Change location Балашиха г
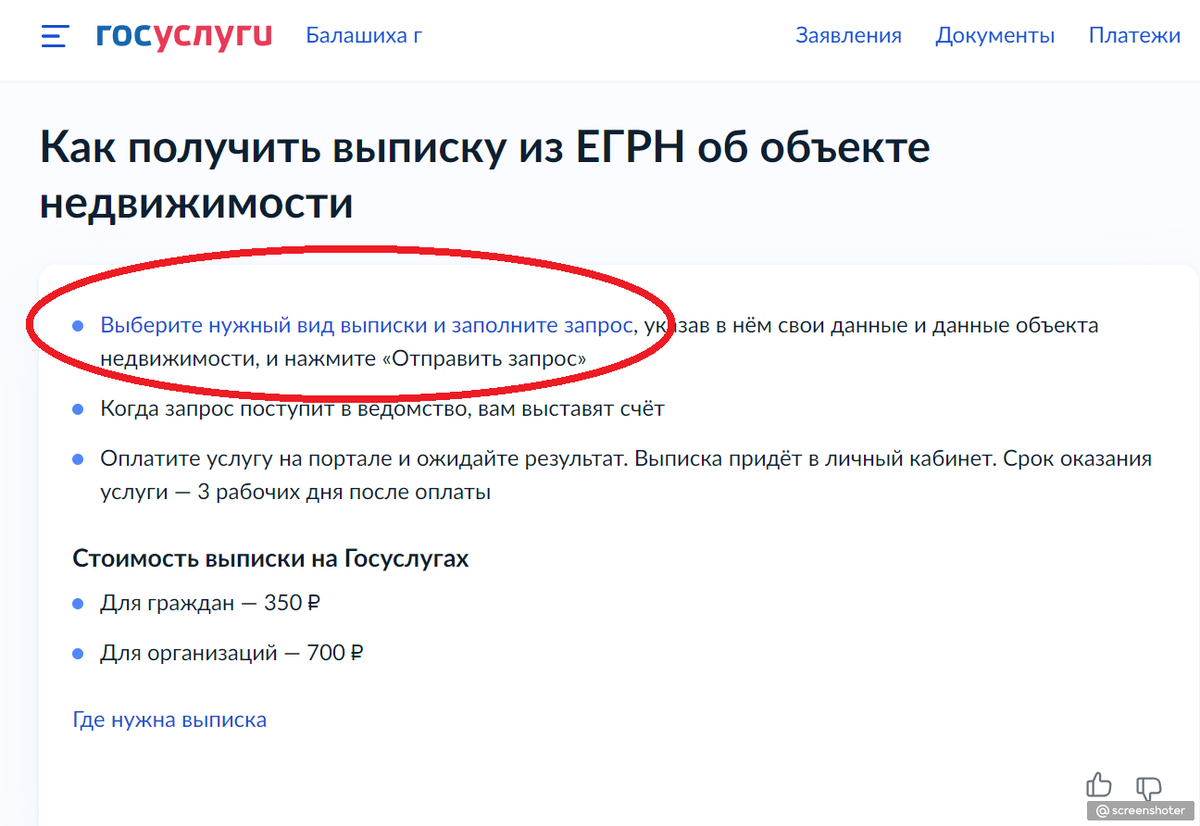This screenshot has width=1200, height=826. (x=364, y=36)
